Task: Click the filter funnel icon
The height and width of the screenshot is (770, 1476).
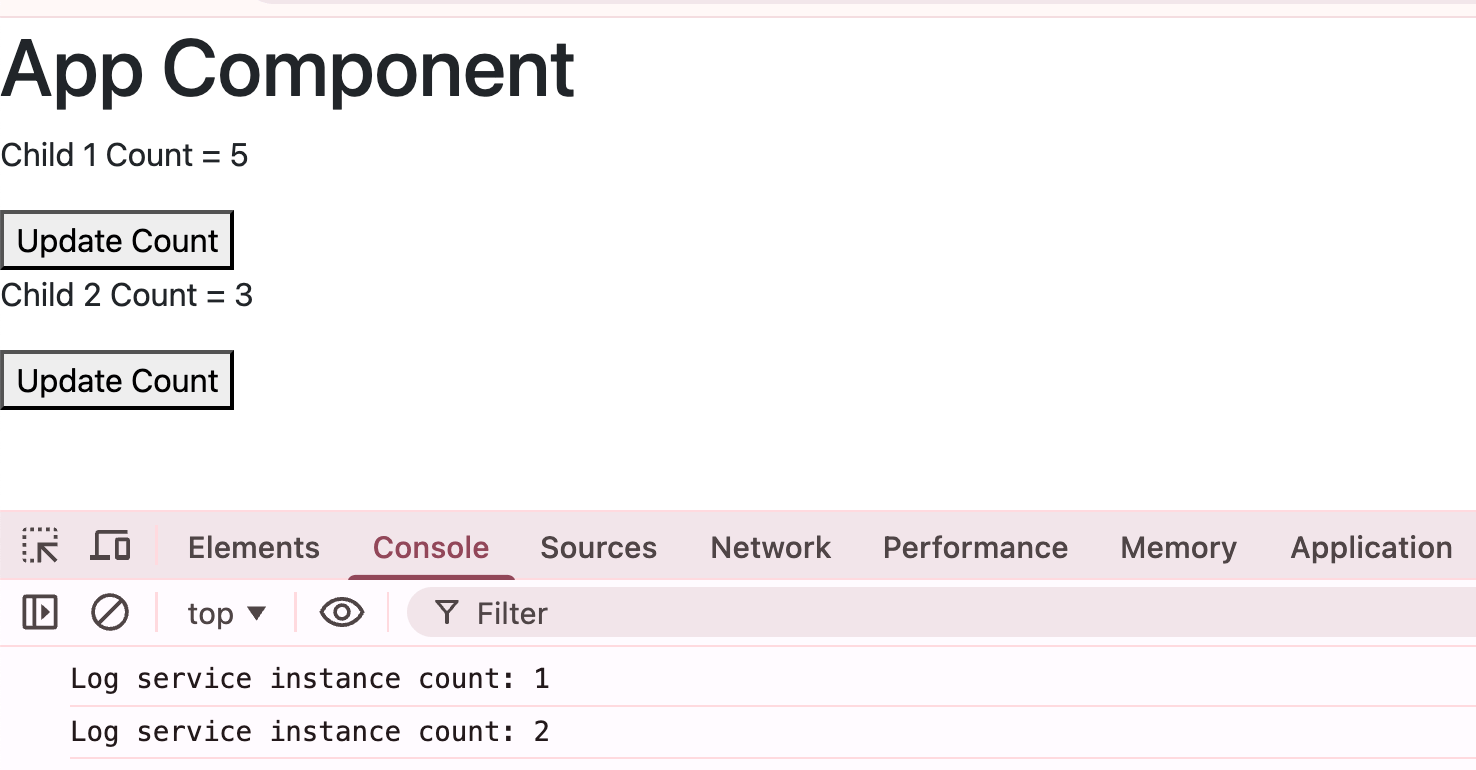Action: (x=446, y=613)
